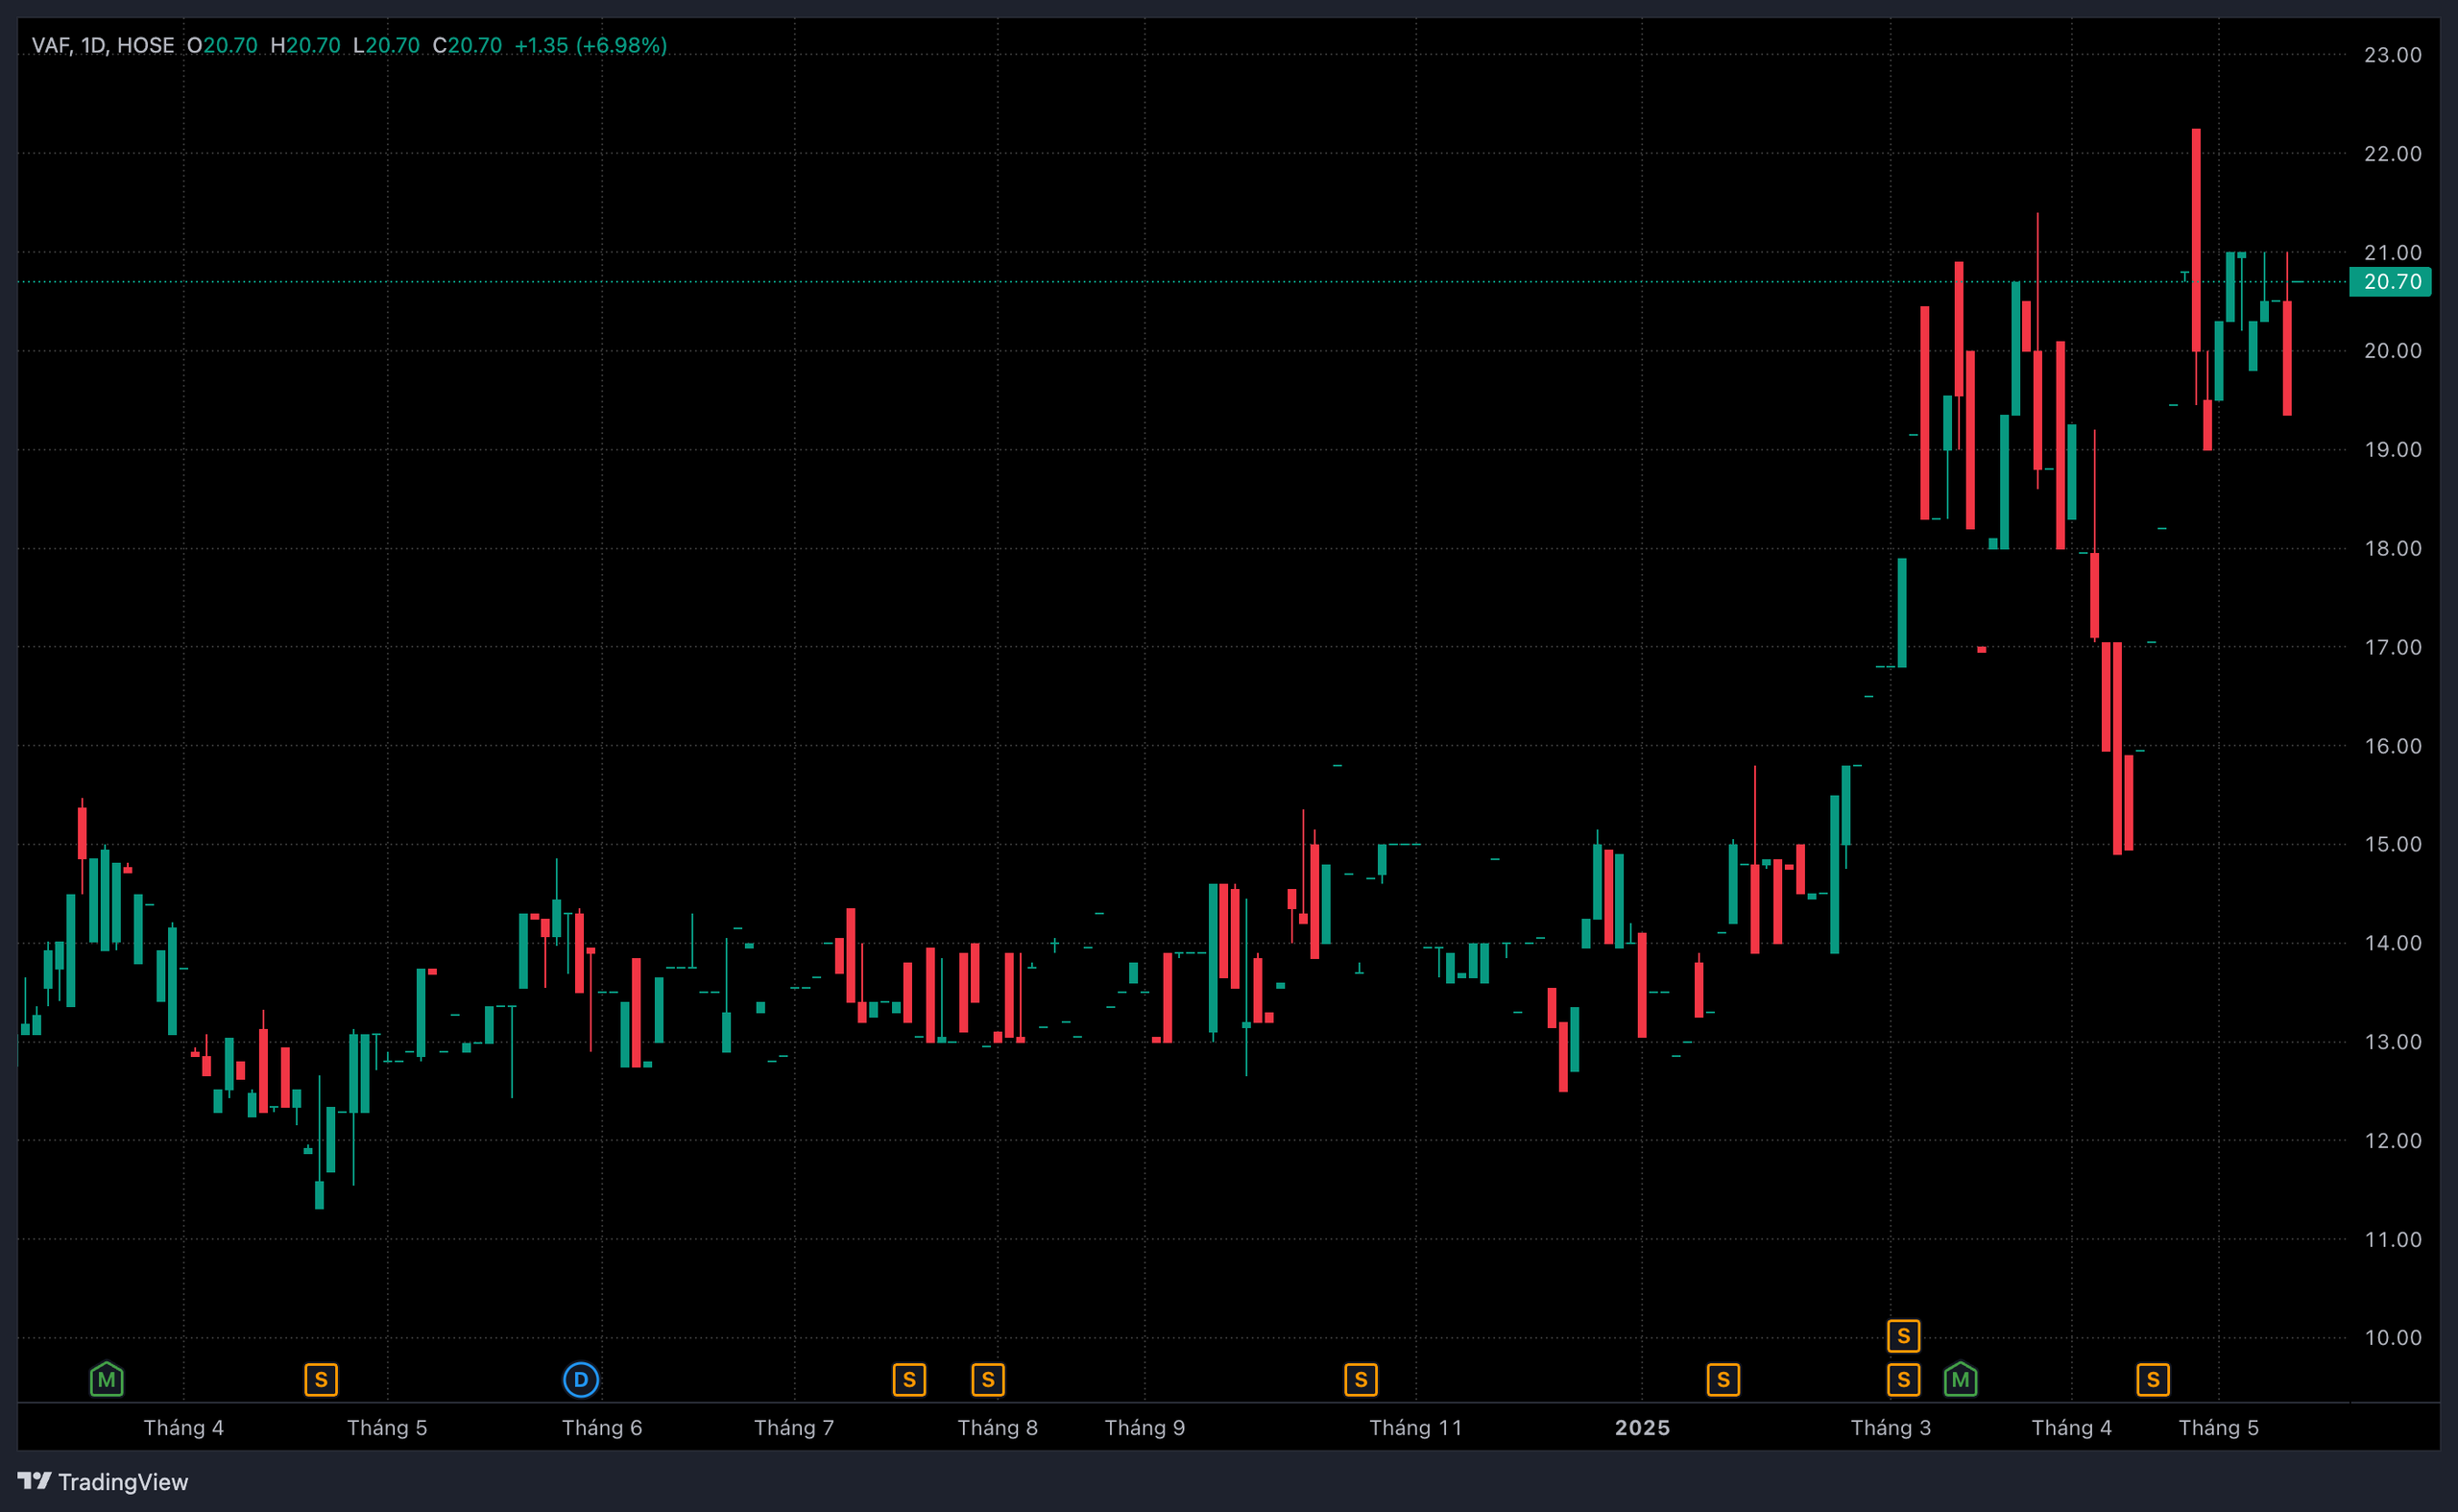The width and height of the screenshot is (2458, 1512).
Task: Click the green M marker beside the stacked S markers
Action: pos(1960,1380)
